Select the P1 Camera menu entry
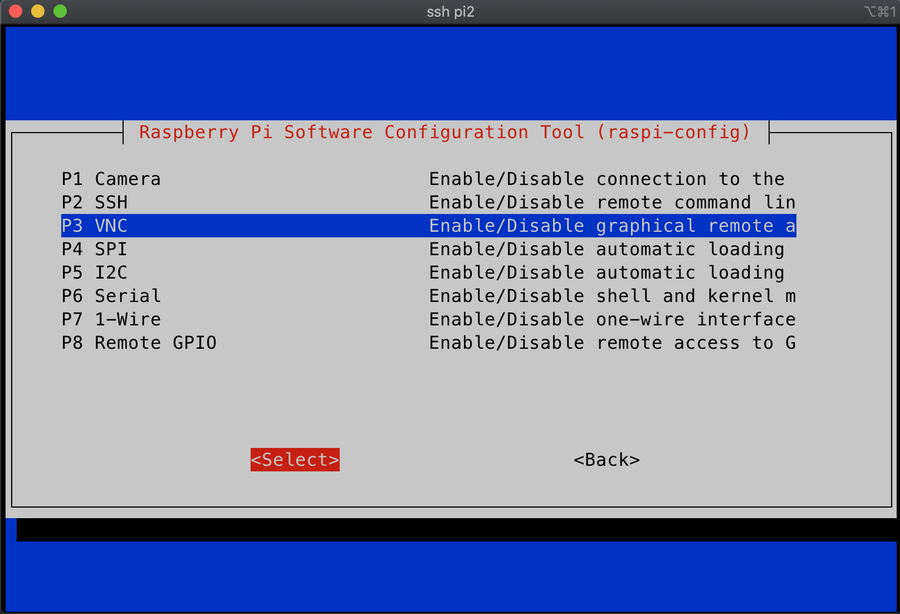This screenshot has width=900, height=614. (x=428, y=179)
